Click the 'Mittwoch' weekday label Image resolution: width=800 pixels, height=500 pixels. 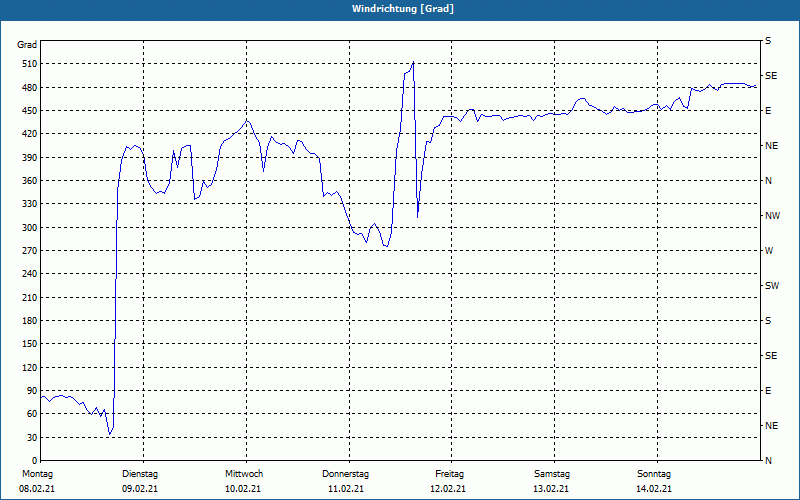[x=244, y=474]
